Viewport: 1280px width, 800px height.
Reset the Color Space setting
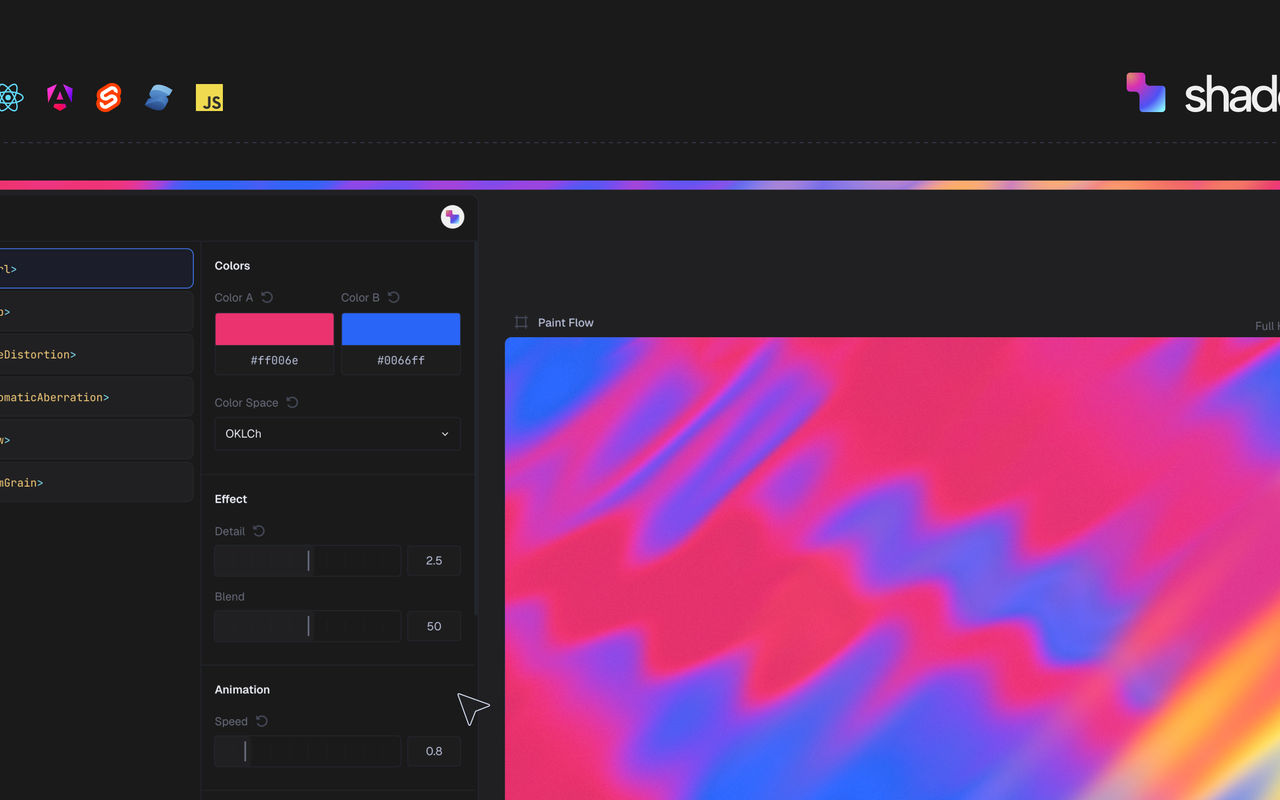[292, 402]
